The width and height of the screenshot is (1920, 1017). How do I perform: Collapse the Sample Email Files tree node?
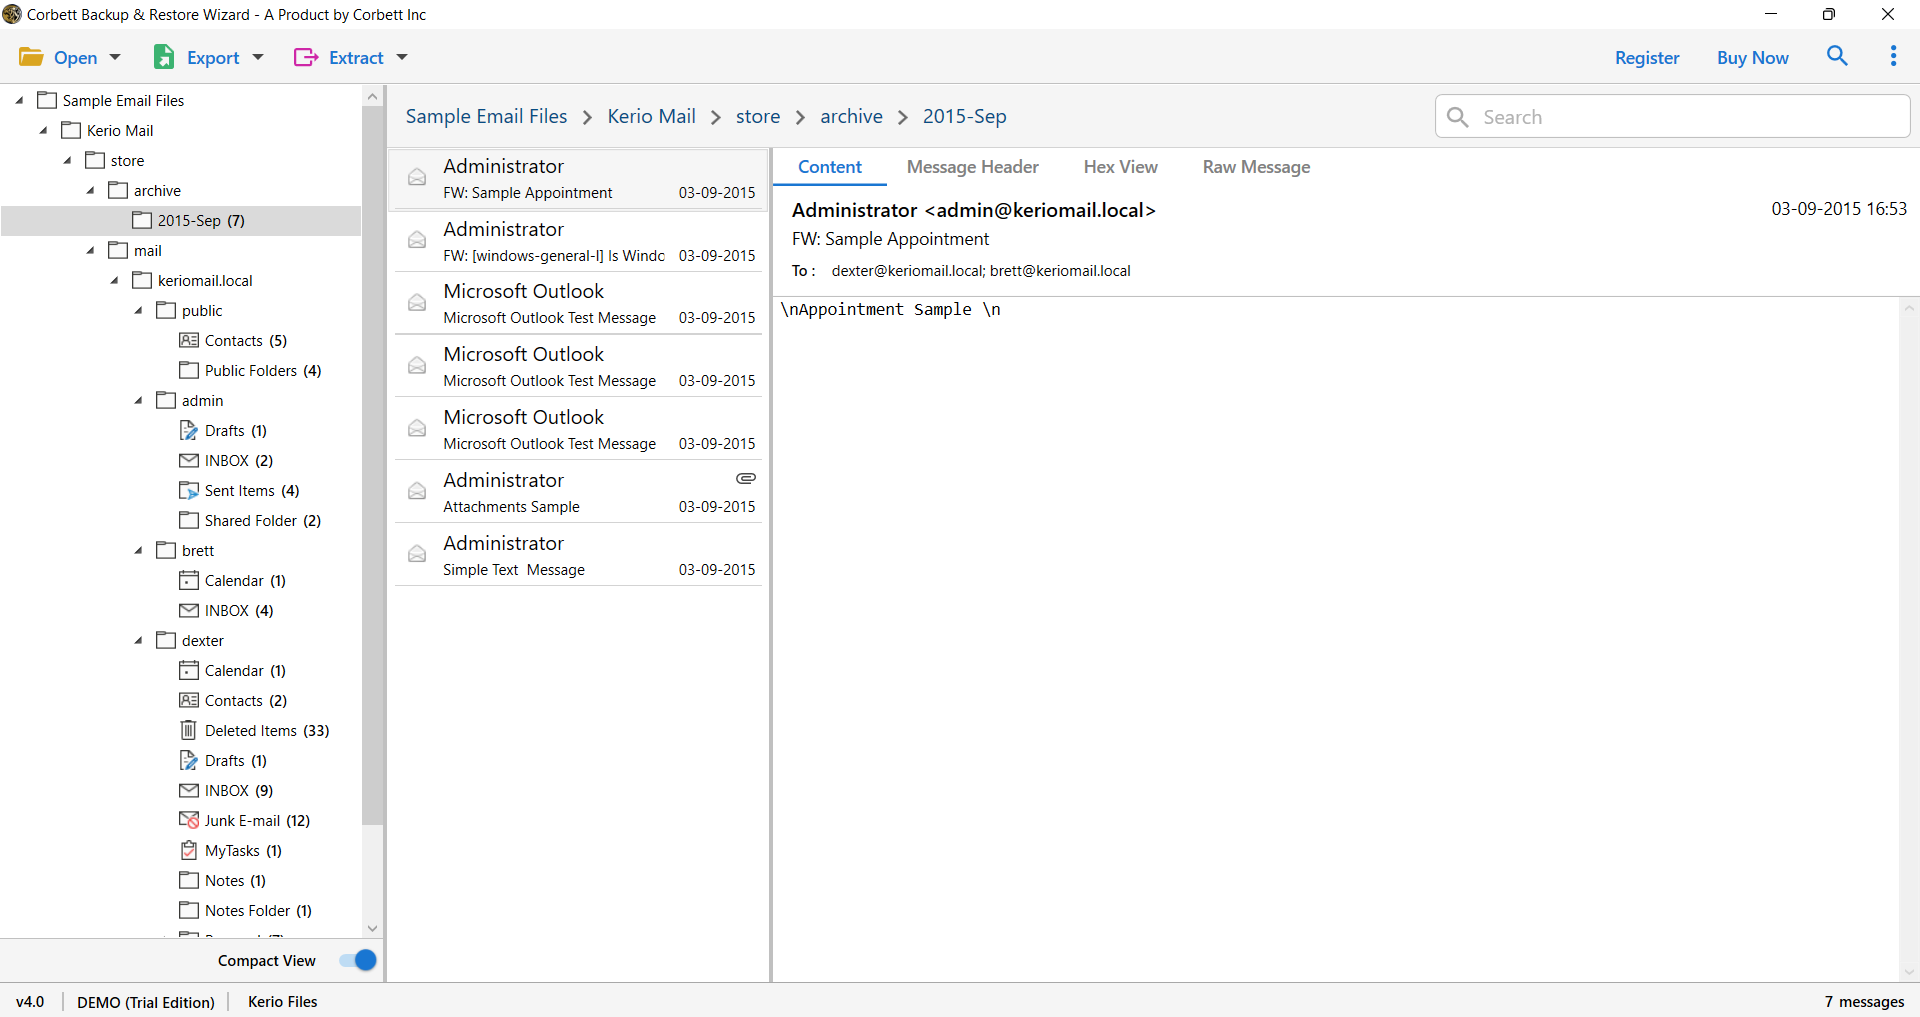pyautogui.click(x=20, y=100)
